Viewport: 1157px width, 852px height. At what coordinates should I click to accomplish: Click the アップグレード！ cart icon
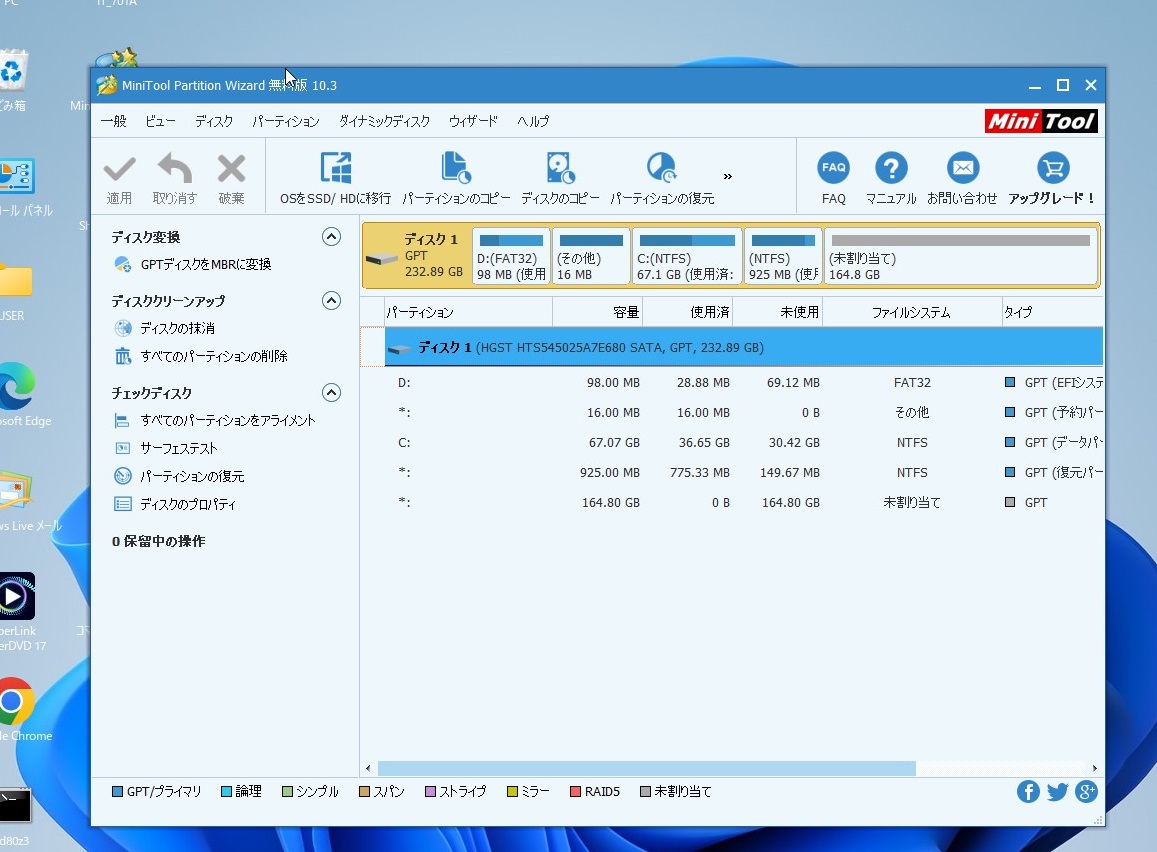[1052, 169]
